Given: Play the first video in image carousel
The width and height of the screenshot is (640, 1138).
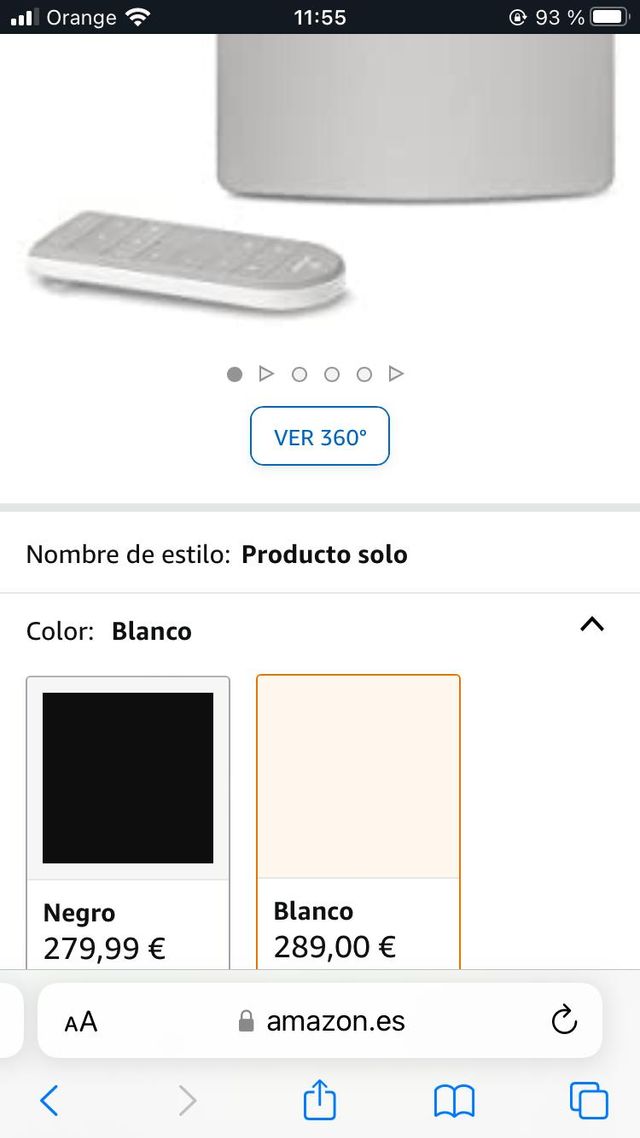Looking at the screenshot, I should (x=266, y=373).
